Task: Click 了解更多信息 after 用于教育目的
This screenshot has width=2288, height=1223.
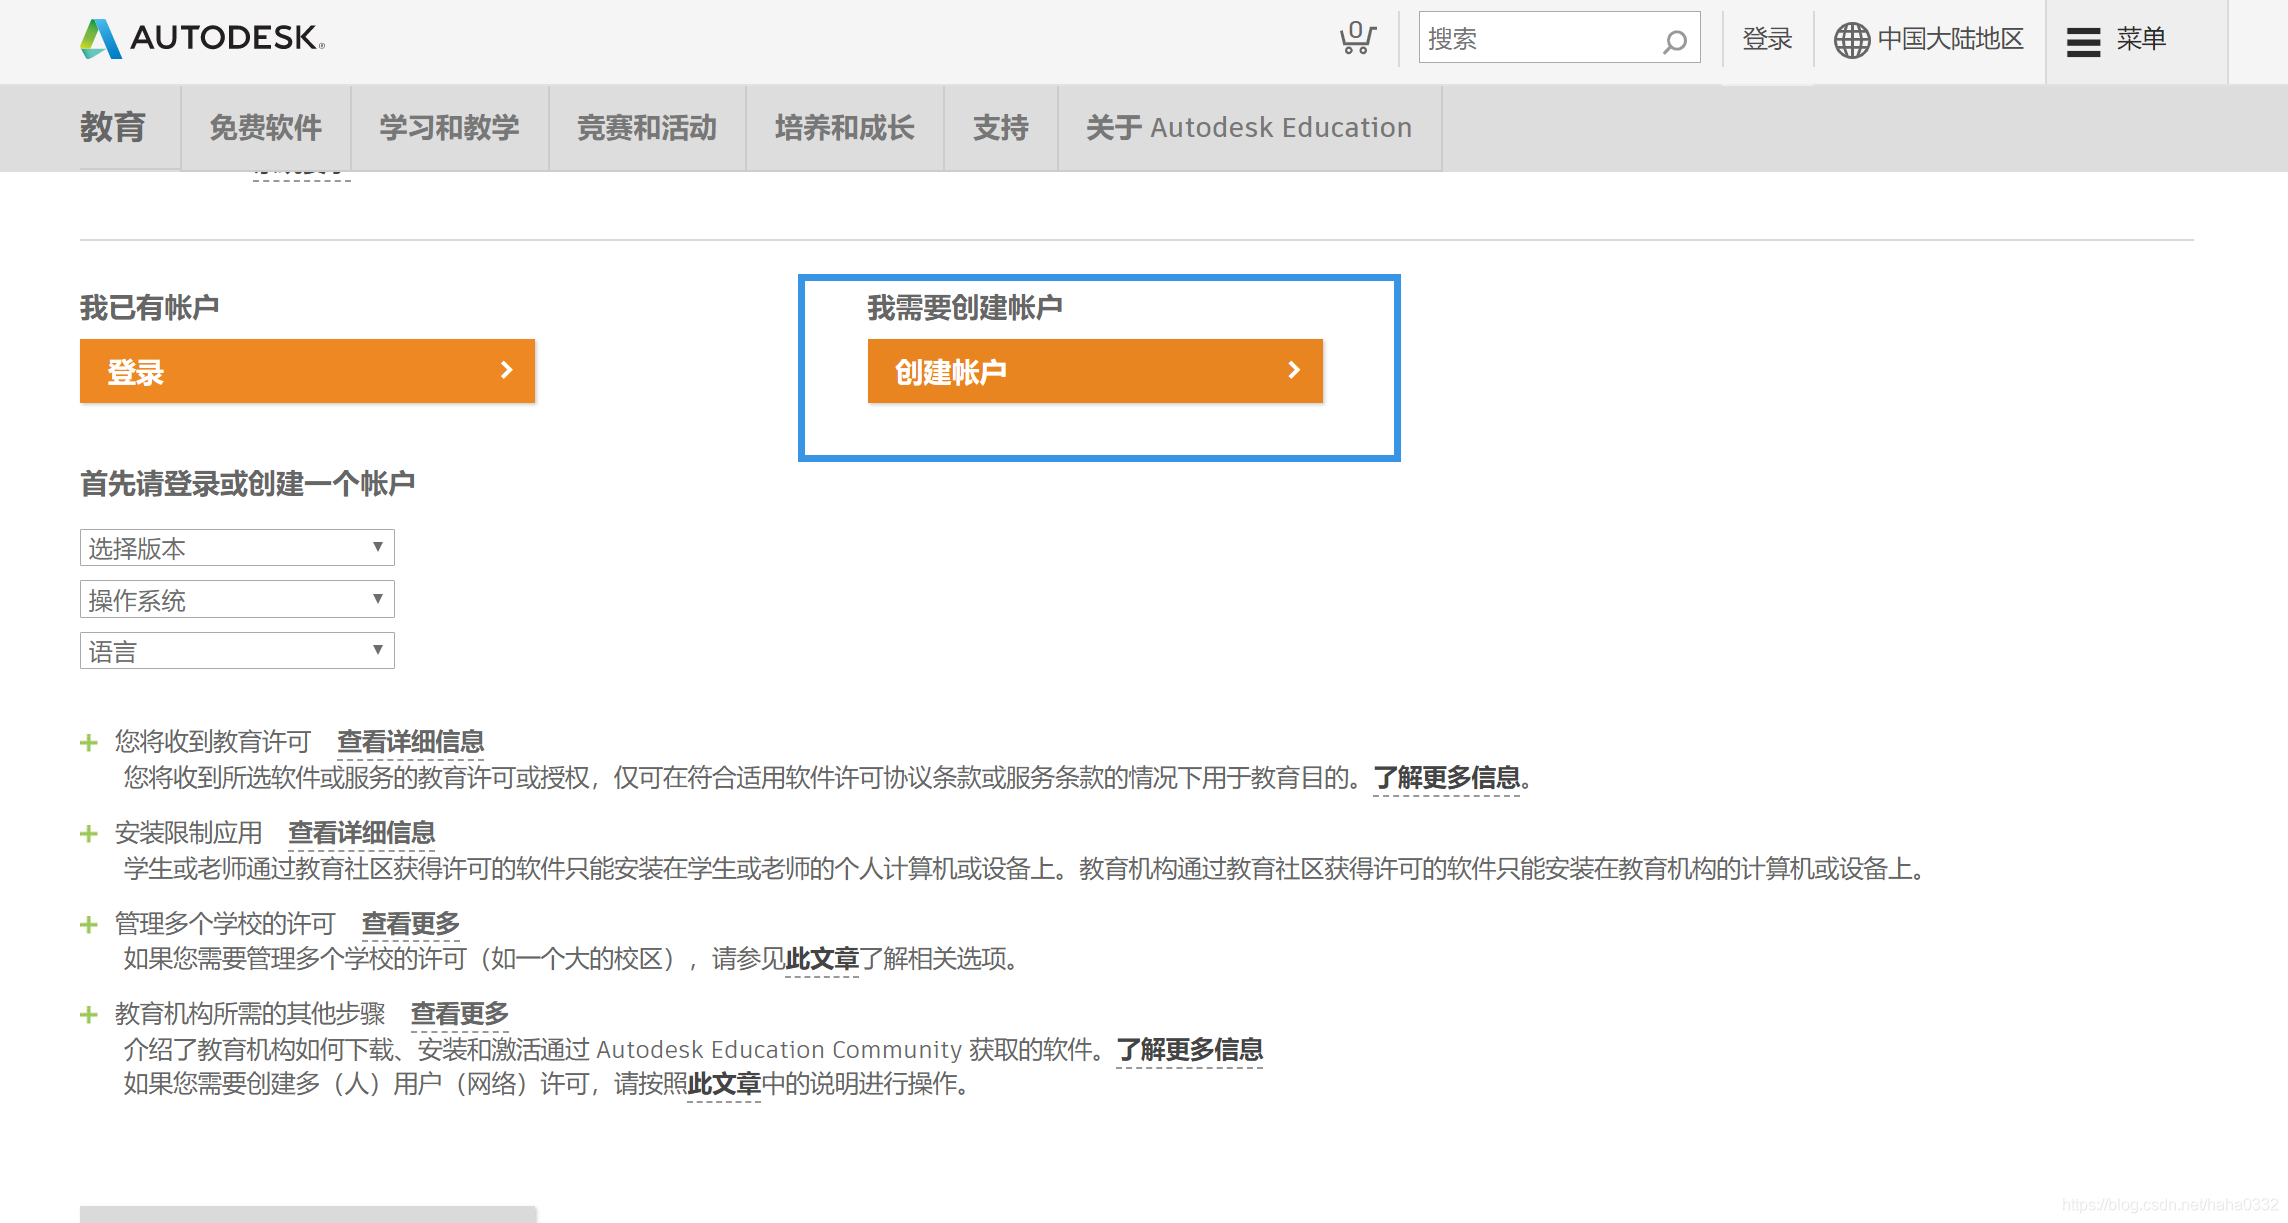Action: (x=1447, y=778)
